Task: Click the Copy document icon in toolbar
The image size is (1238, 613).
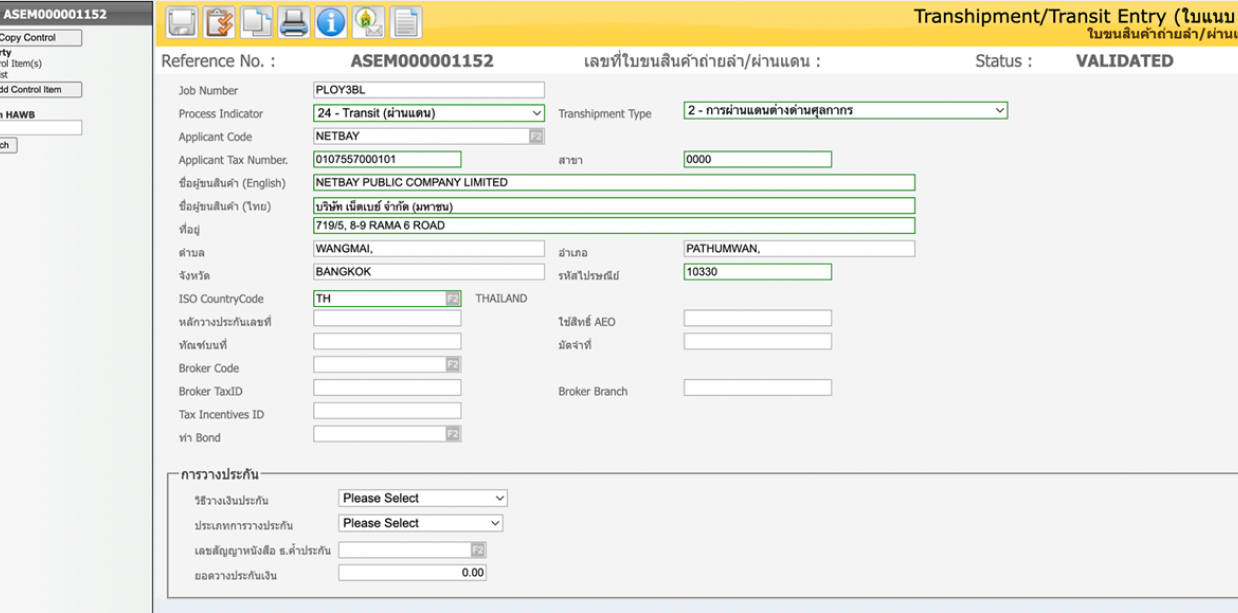Action: 256,22
